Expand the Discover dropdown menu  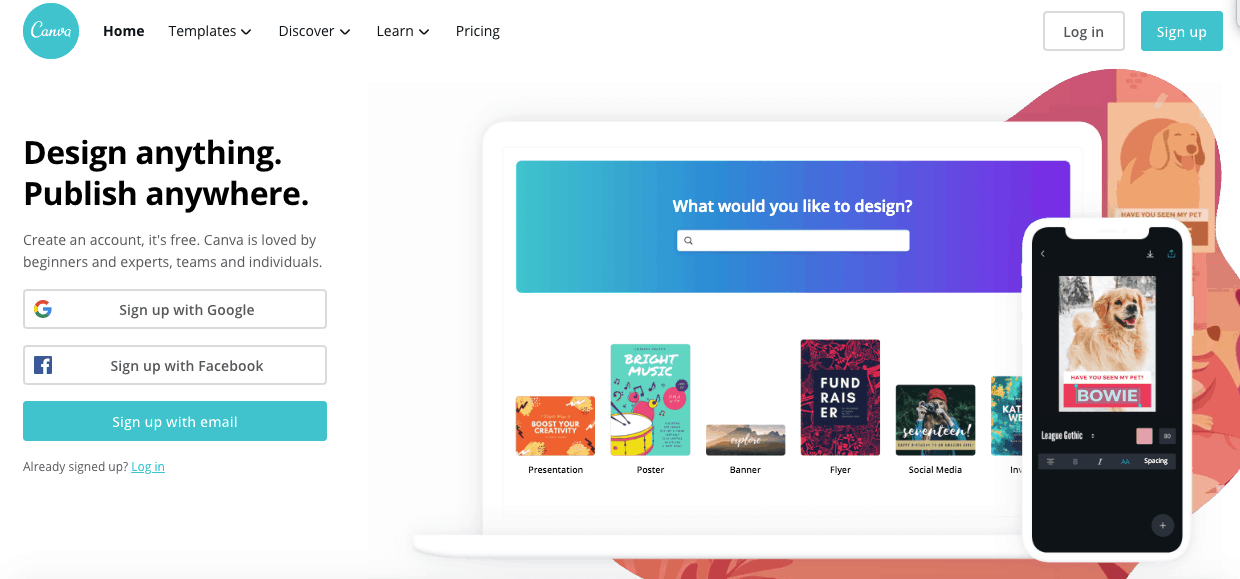pos(314,31)
